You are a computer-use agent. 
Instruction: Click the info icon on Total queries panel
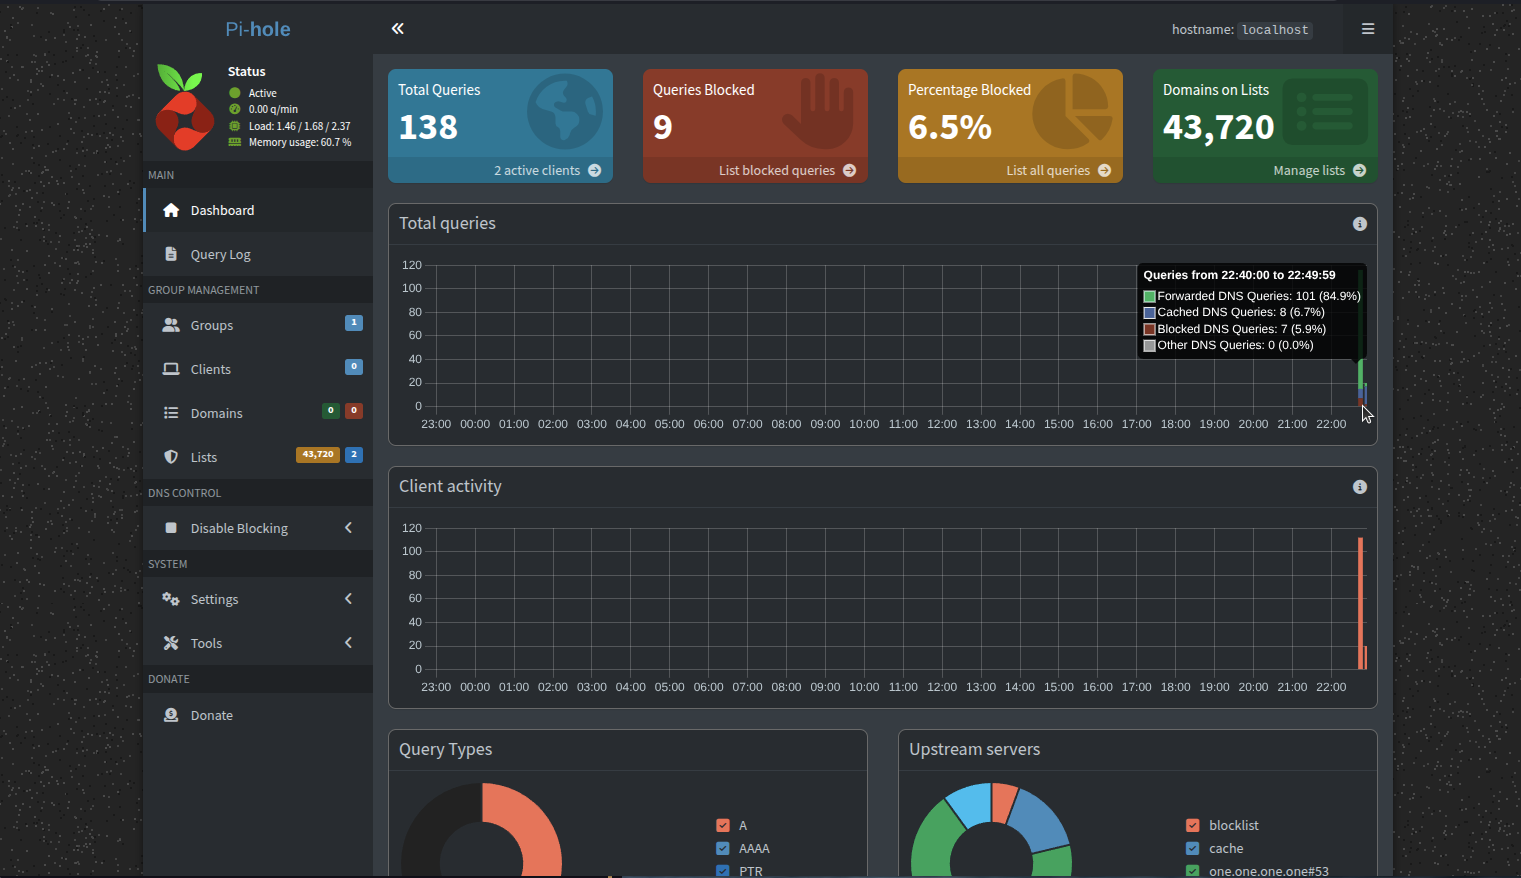1359,224
